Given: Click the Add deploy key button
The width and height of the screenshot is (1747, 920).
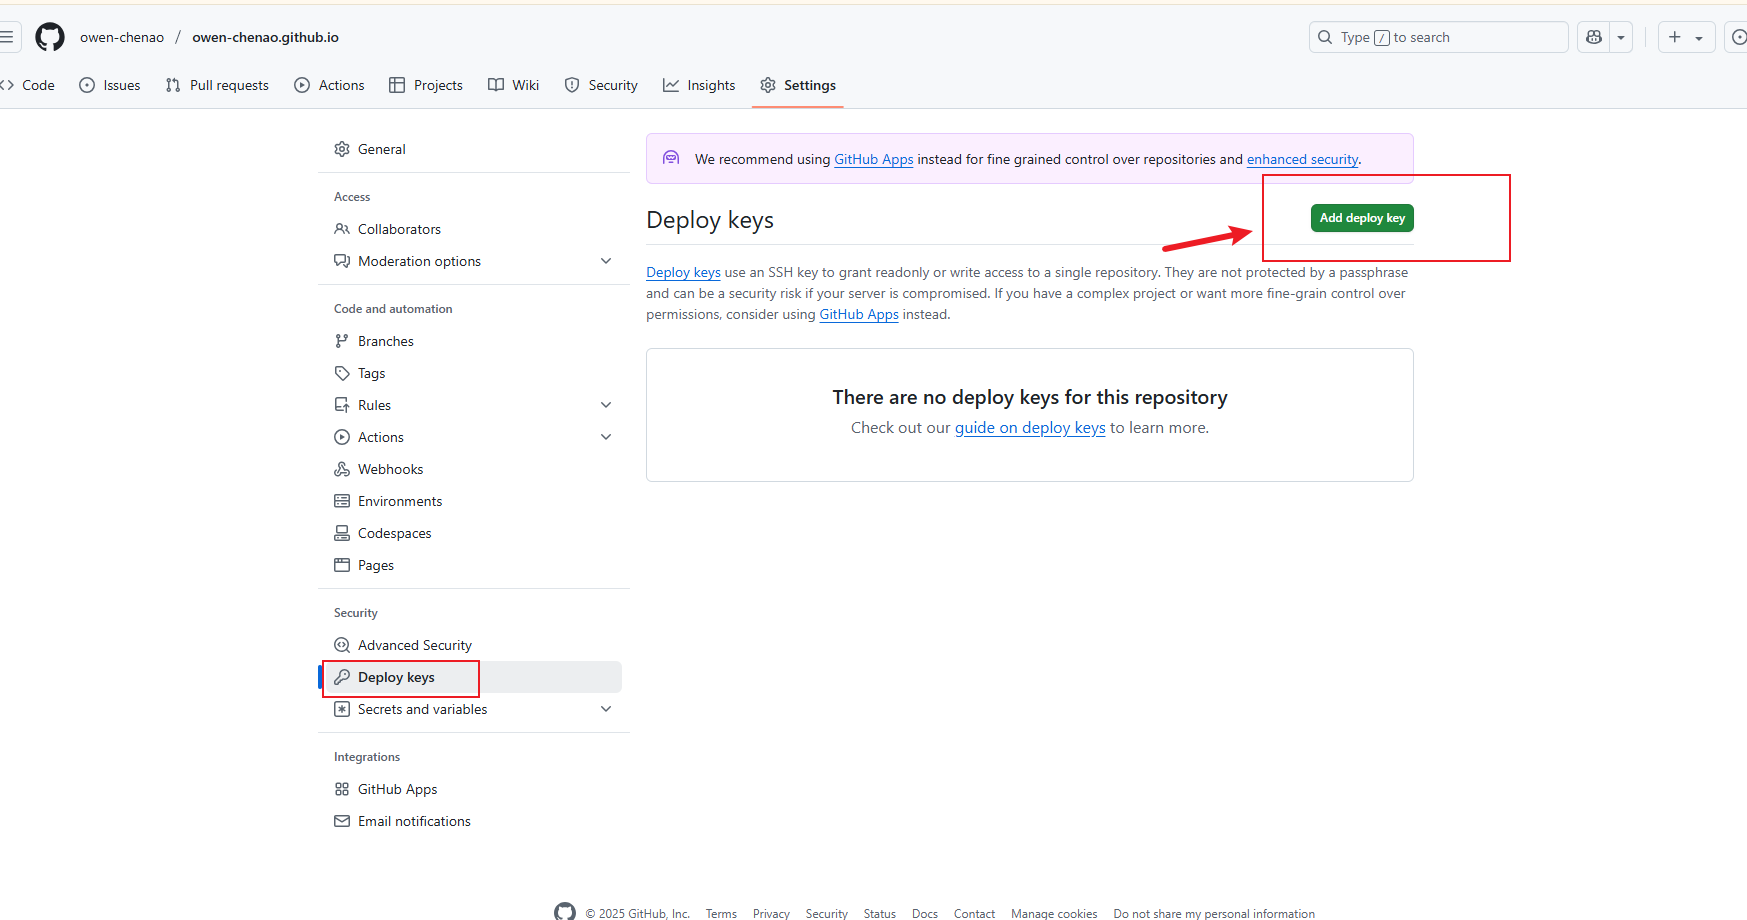Looking at the screenshot, I should 1362,218.
